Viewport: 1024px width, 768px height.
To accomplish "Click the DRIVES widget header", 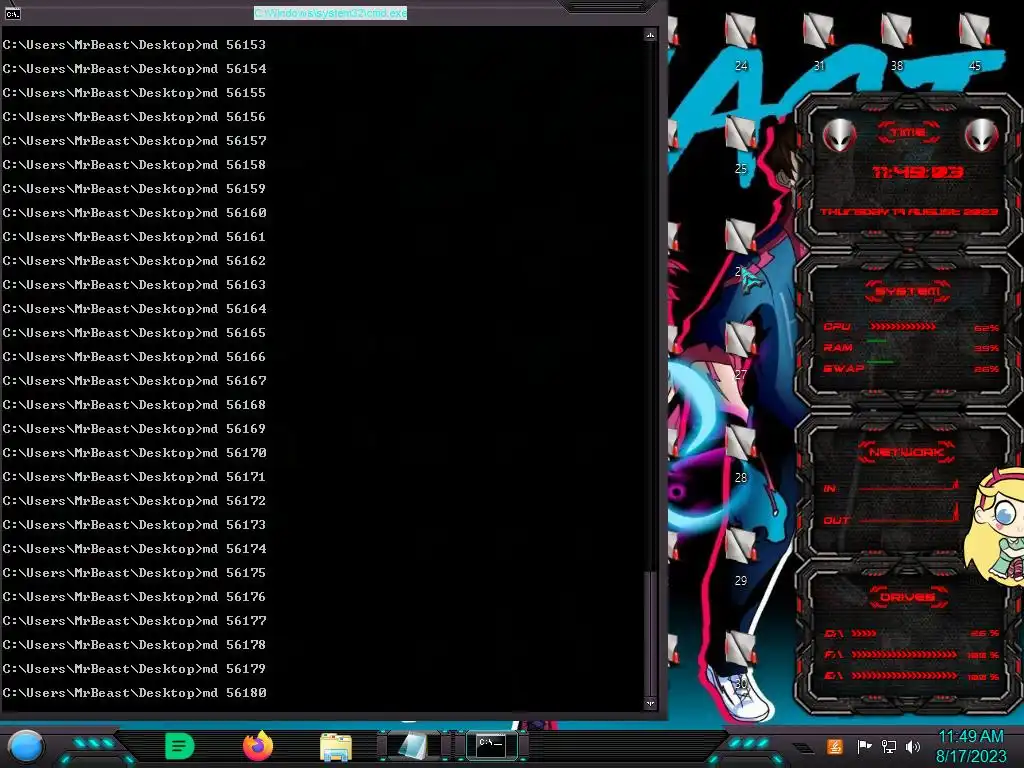I will [x=908, y=597].
